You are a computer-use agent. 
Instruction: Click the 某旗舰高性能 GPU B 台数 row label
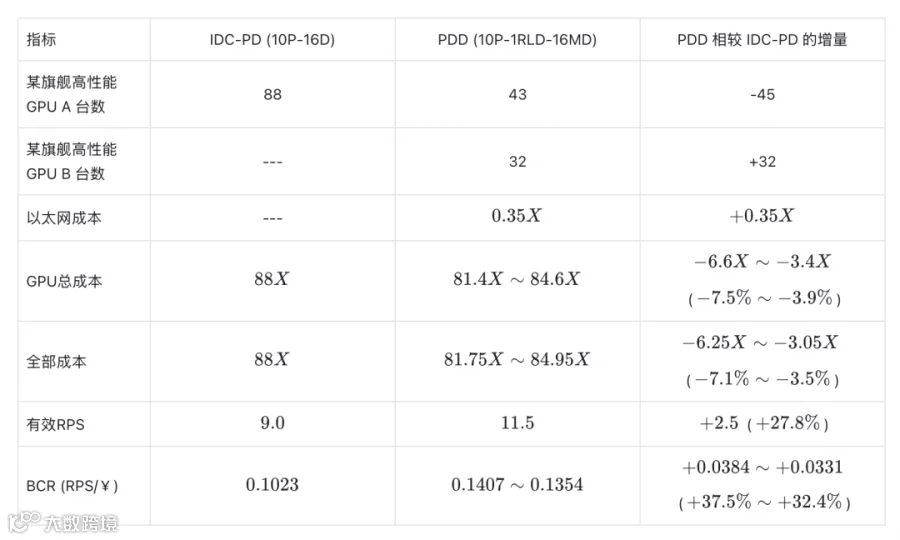coord(72,161)
